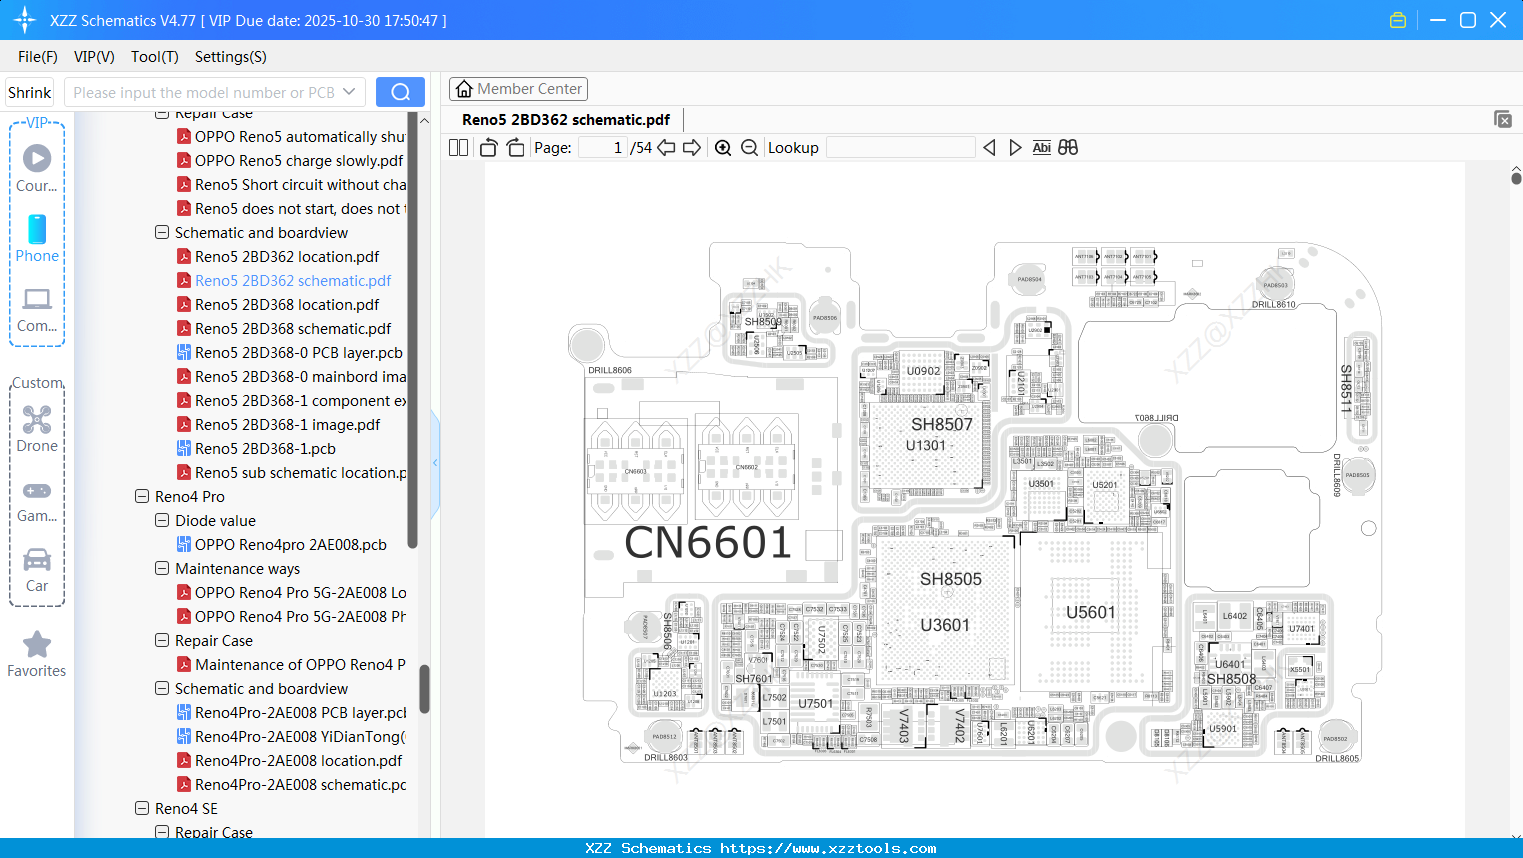Open the Tool(T) menu
Viewport: 1523px width, 858px height.
(x=154, y=57)
